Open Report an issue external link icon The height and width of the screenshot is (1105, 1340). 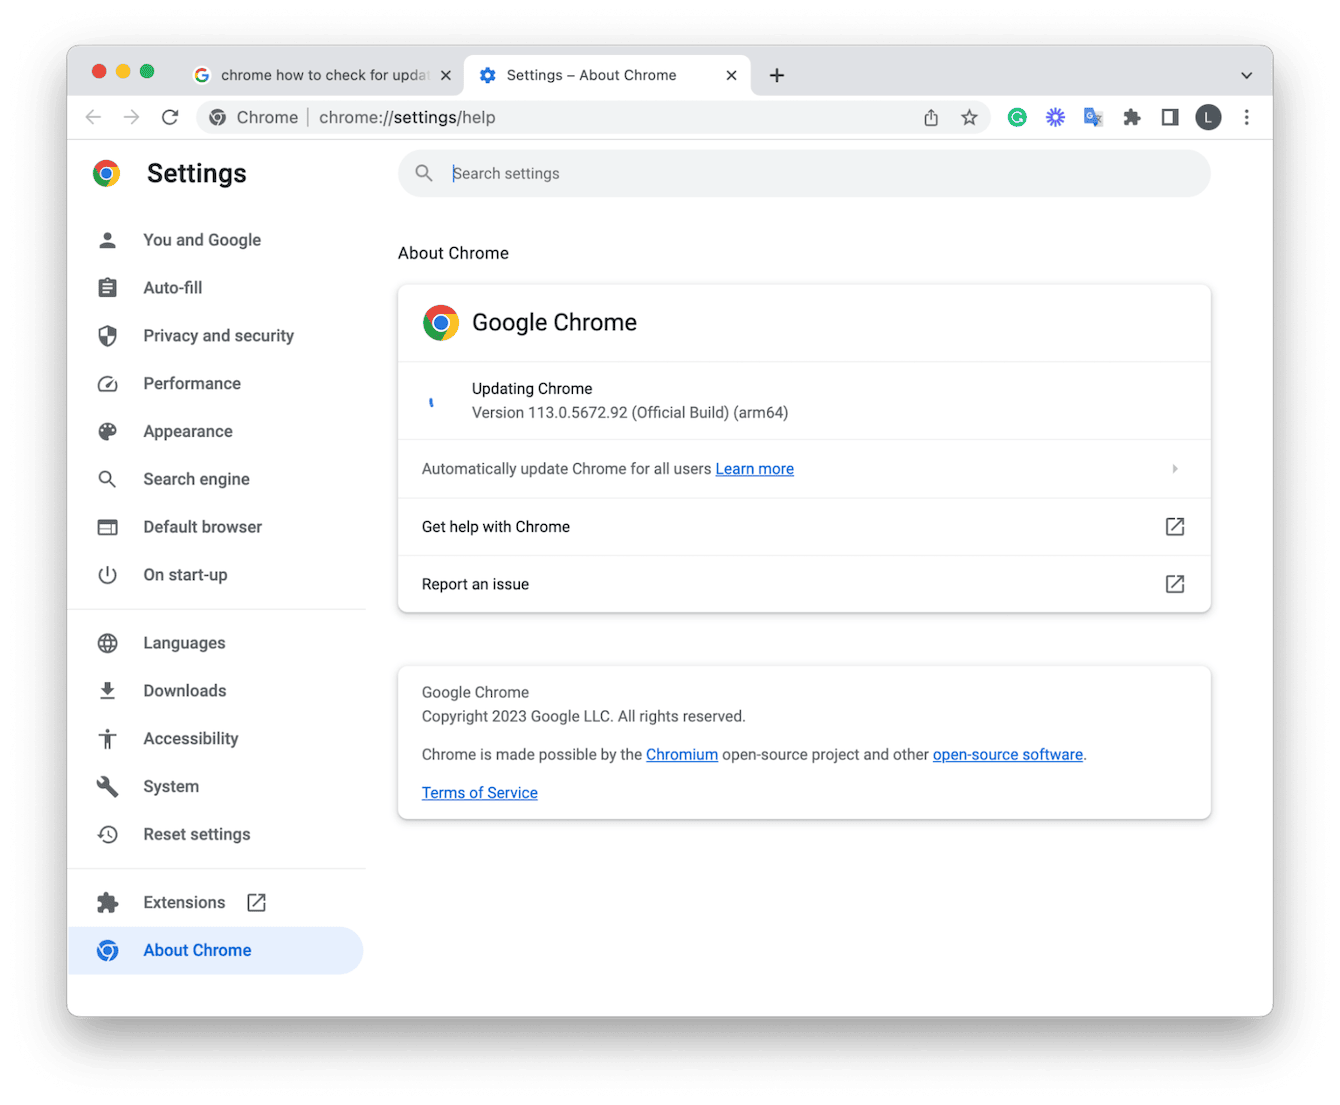pyautogui.click(x=1174, y=584)
